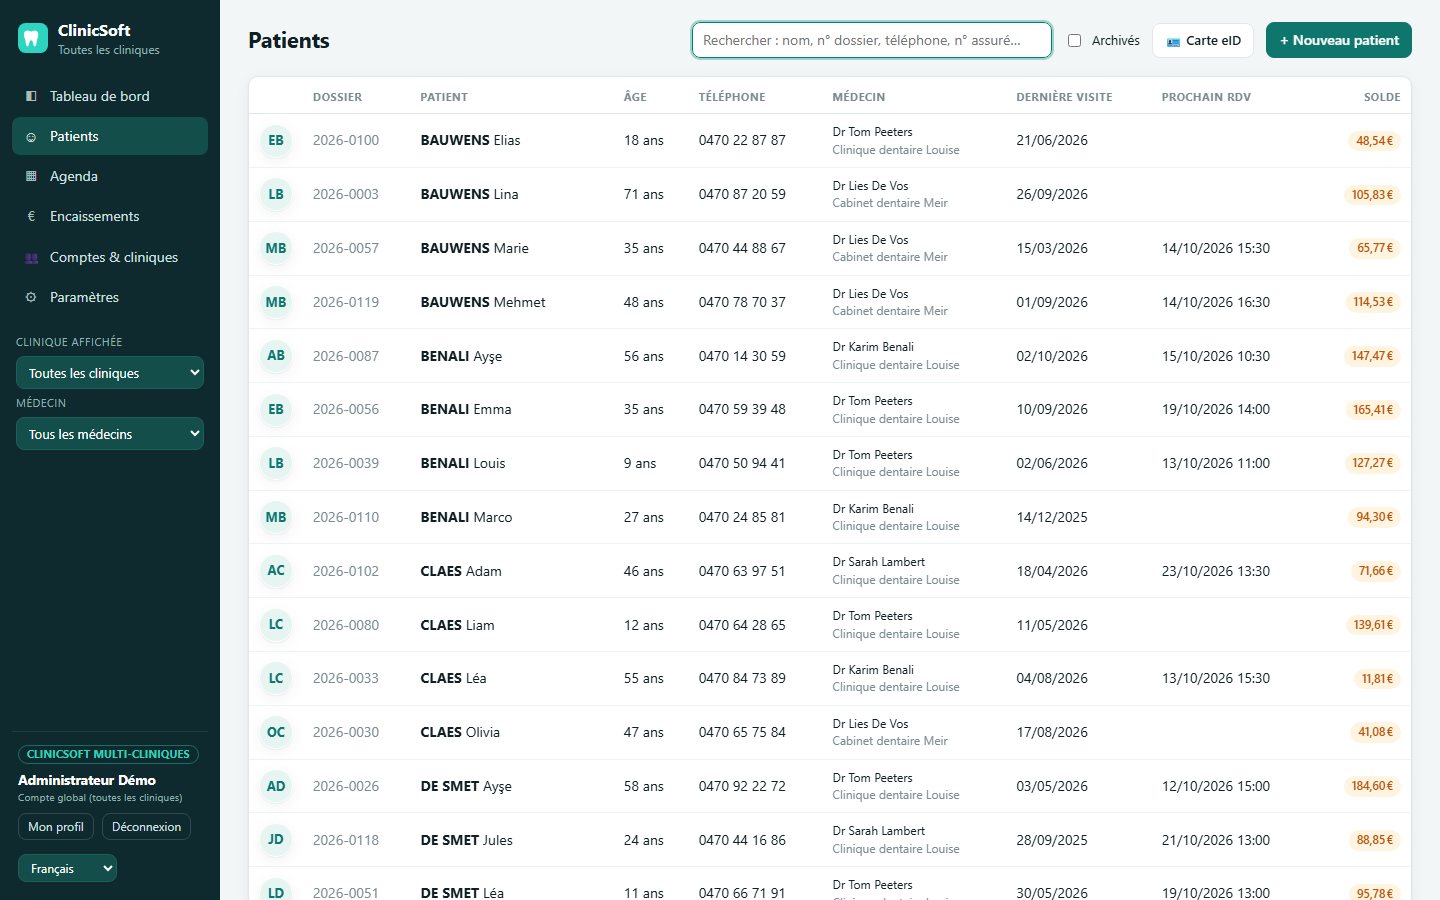Viewport: 1440px width, 900px height.
Task: Click the Comptes & cliniques people icon
Action: [31, 258]
